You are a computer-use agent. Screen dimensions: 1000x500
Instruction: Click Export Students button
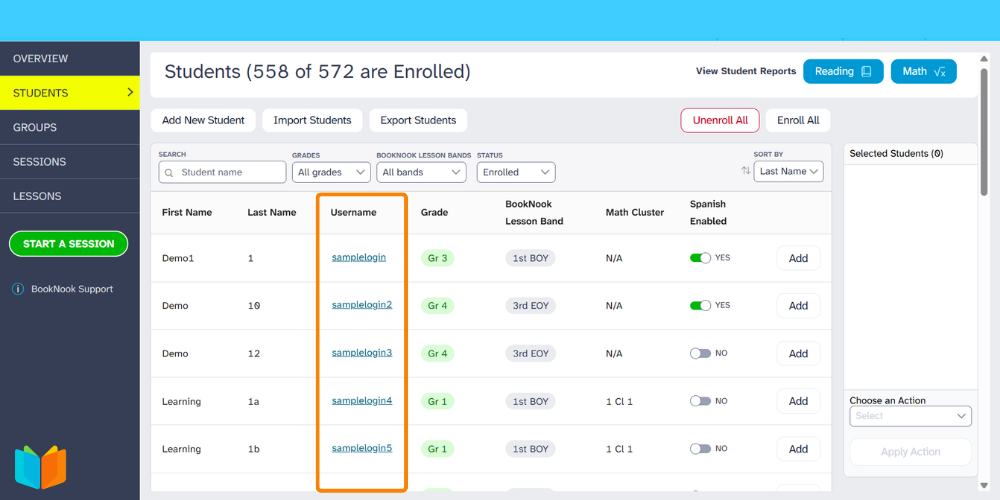(x=418, y=120)
